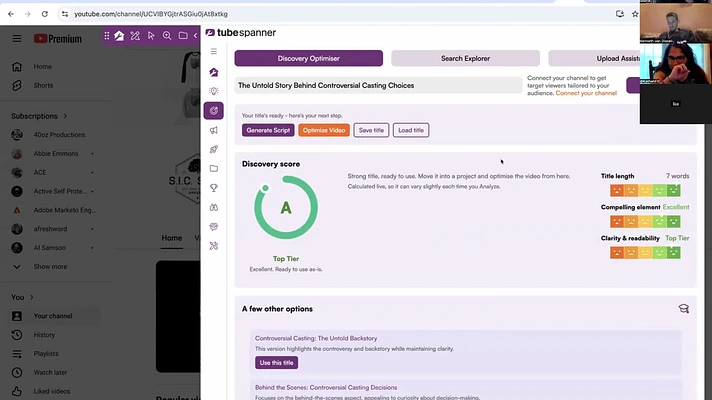The image size is (712, 400).
Task: Switch to the Upload Assistant tab
Action: coord(594,58)
